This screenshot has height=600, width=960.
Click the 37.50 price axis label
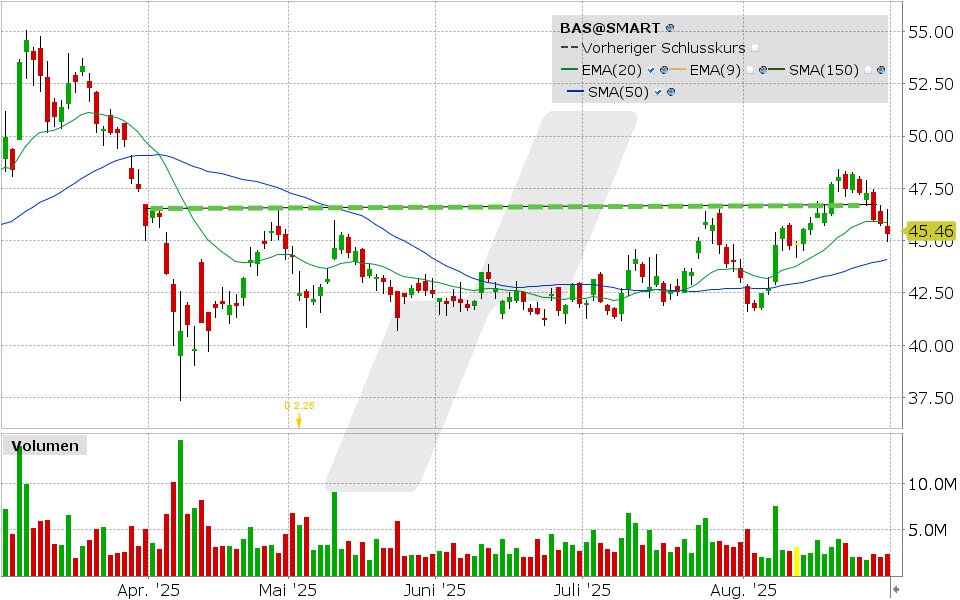pos(931,398)
